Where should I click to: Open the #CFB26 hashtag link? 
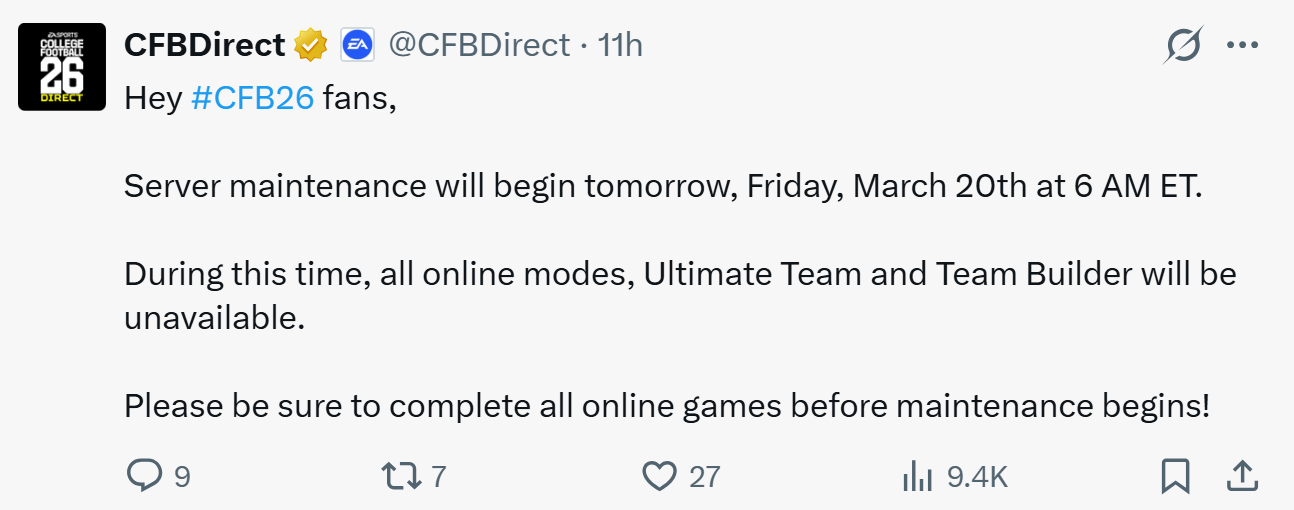point(252,98)
